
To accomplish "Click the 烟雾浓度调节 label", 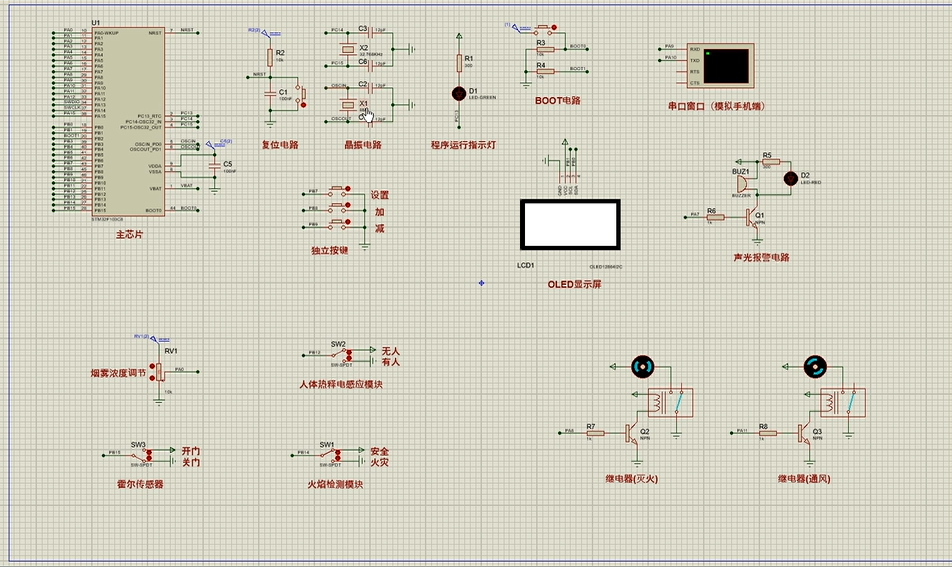I will tap(118, 373).
